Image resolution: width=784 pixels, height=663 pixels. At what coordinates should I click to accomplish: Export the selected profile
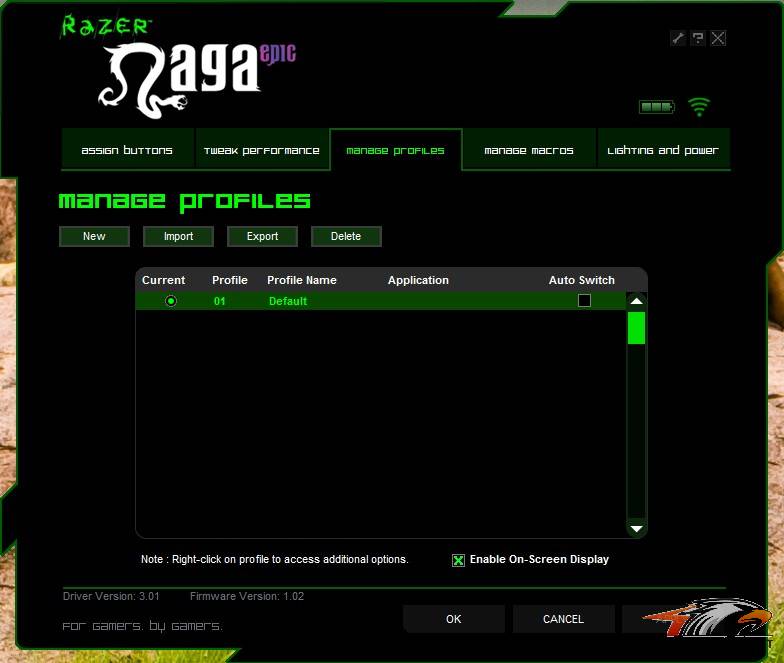tap(262, 236)
